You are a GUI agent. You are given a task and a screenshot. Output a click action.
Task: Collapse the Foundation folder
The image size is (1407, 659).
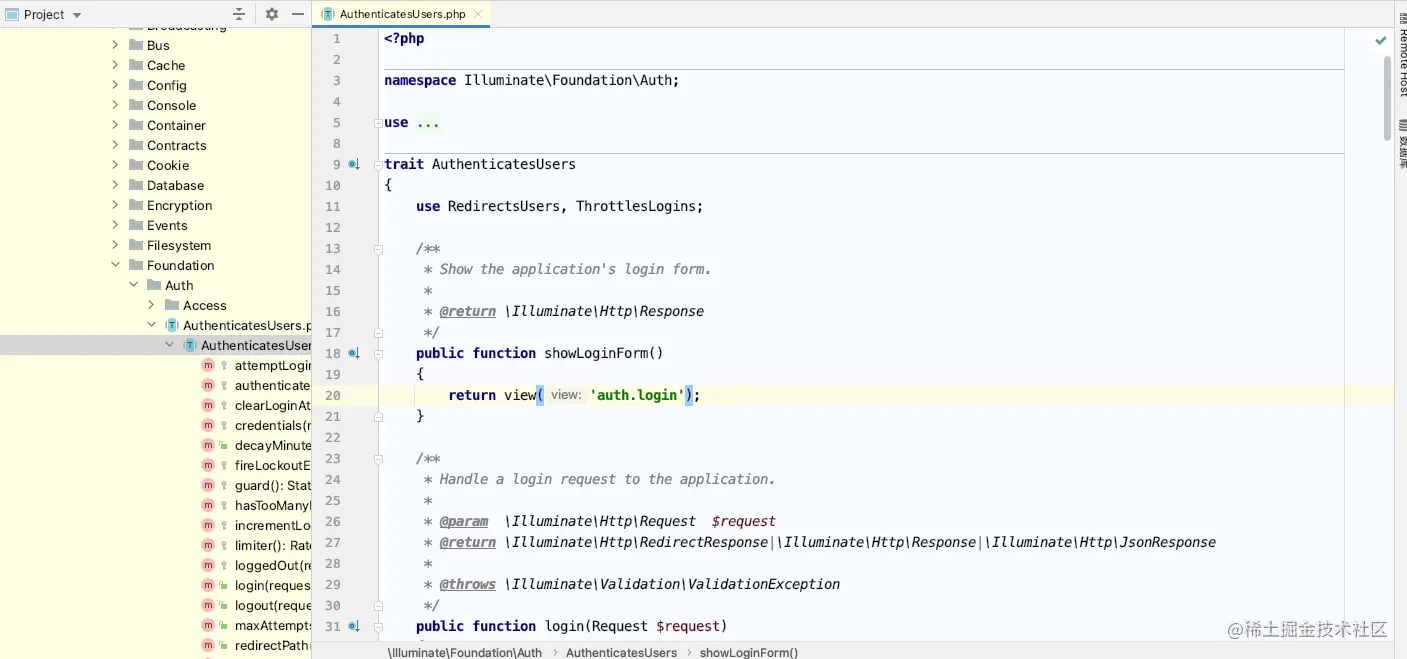click(115, 265)
